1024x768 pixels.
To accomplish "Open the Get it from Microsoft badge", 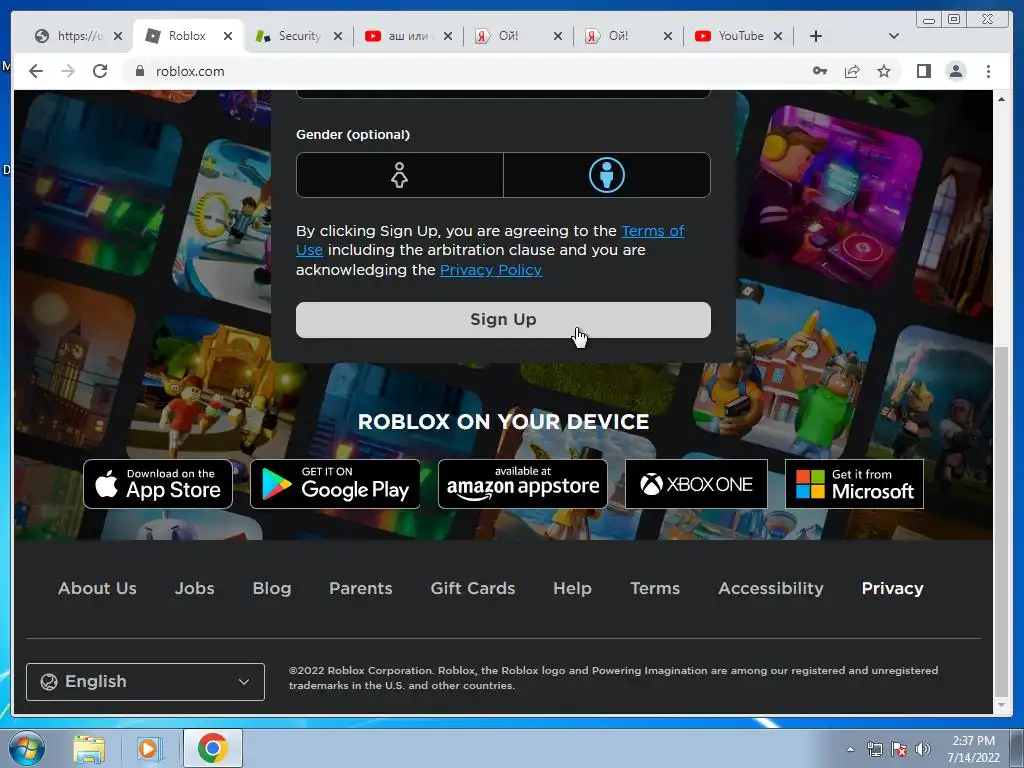I will (x=854, y=484).
